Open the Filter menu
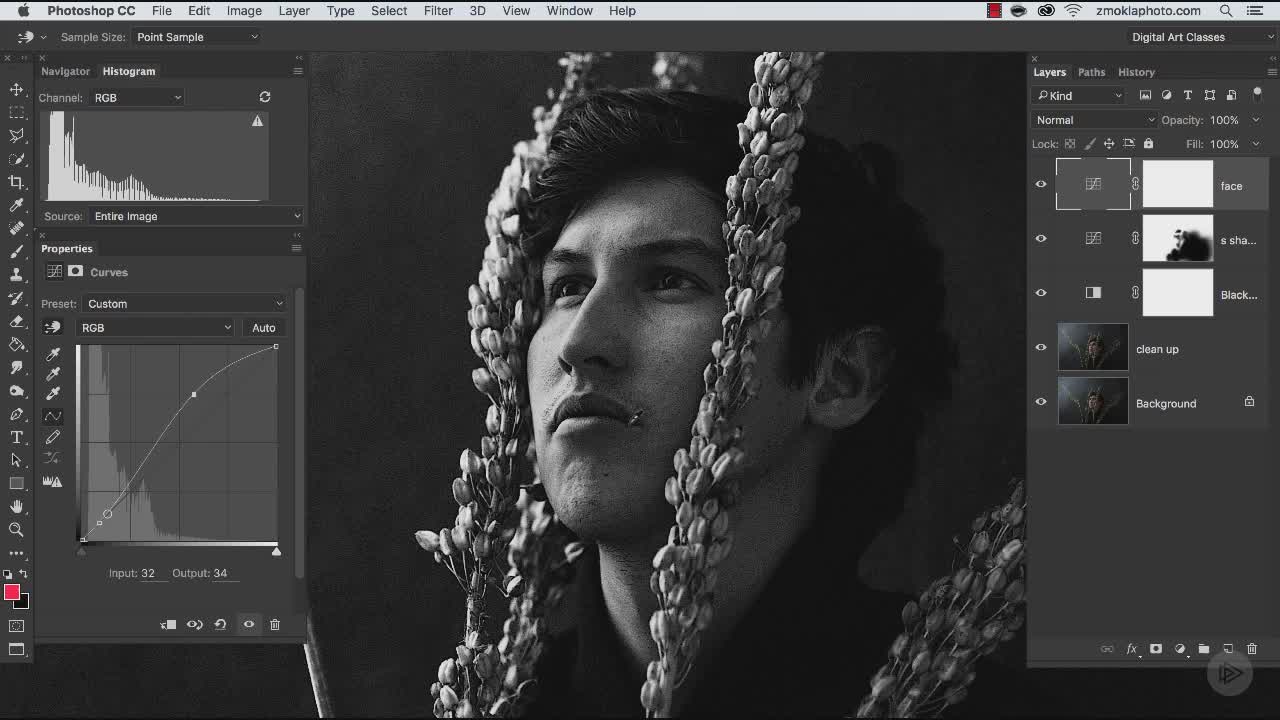 click(438, 10)
